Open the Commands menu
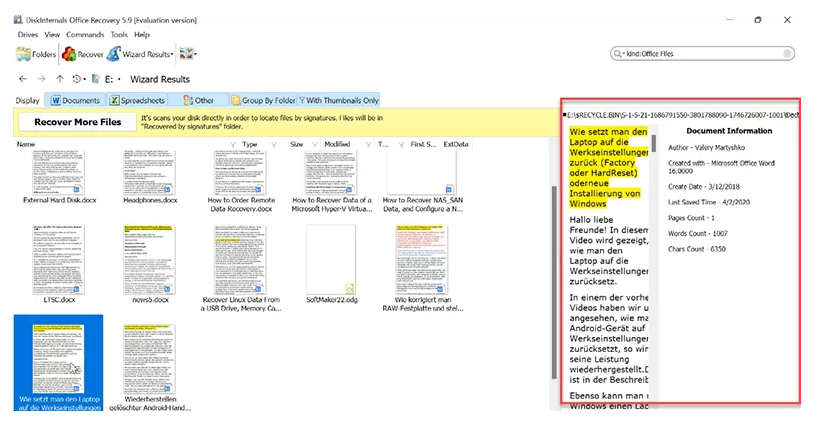The height and width of the screenshot is (424, 831). point(85,34)
